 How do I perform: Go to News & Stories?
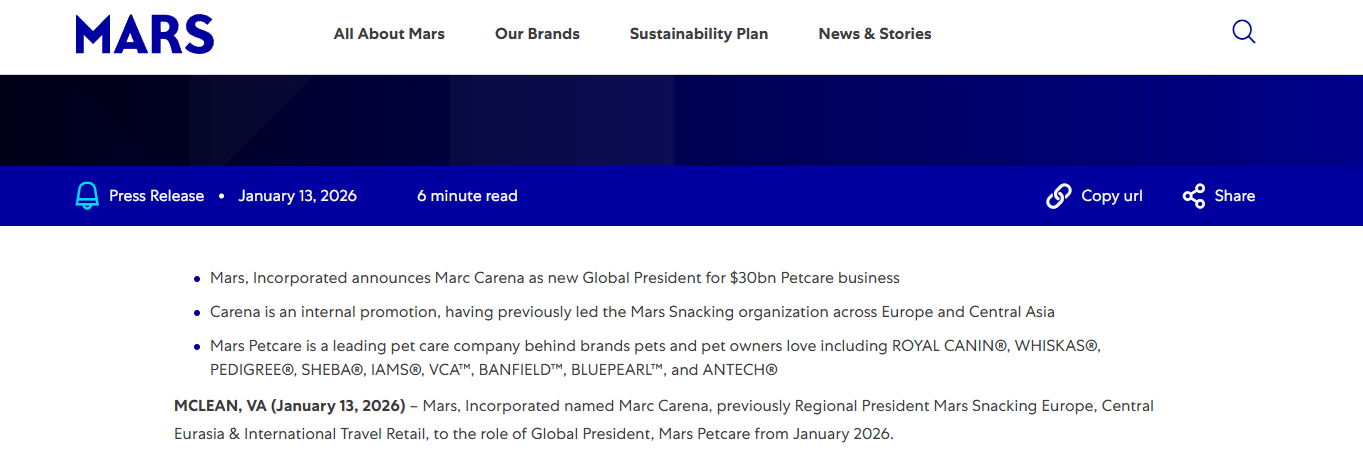click(874, 34)
